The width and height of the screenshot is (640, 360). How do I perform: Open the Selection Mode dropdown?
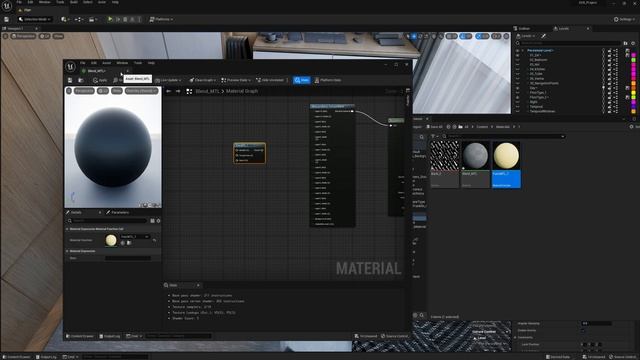click(35, 19)
